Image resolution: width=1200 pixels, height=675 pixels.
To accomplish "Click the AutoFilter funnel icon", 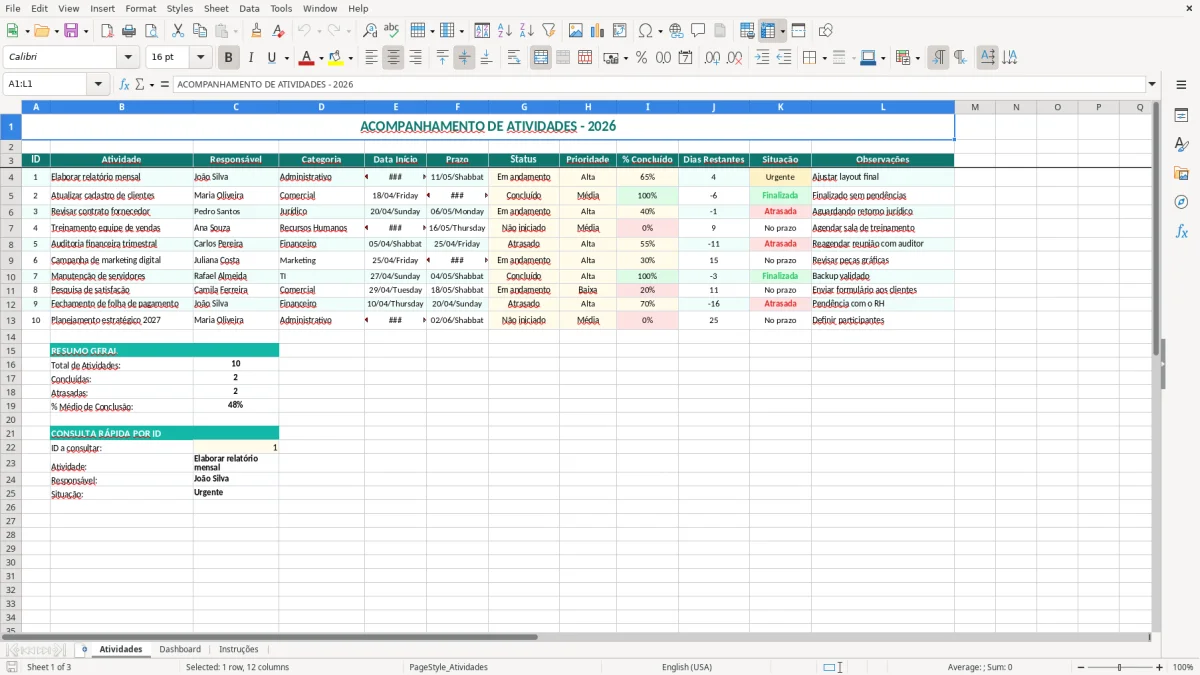I will click(548, 31).
